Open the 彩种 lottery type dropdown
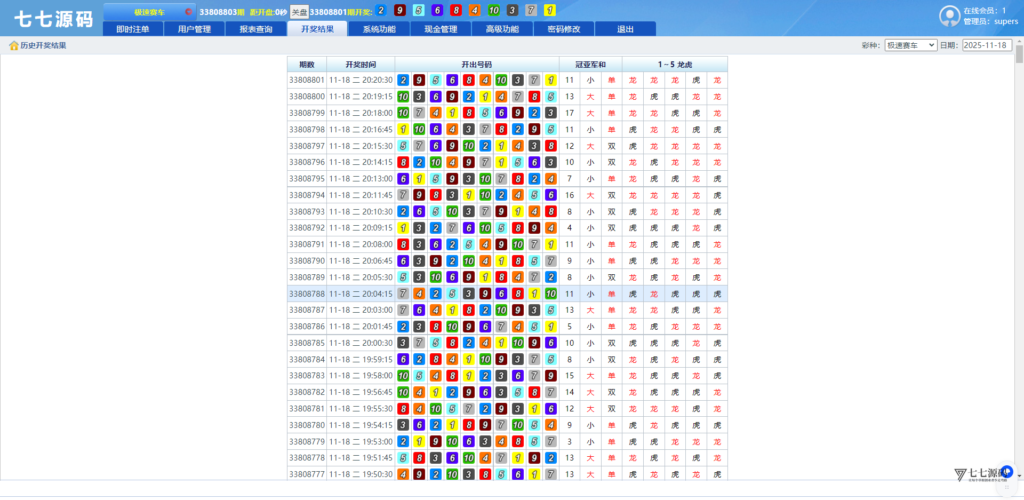The width and height of the screenshot is (1024, 500). 910,45
